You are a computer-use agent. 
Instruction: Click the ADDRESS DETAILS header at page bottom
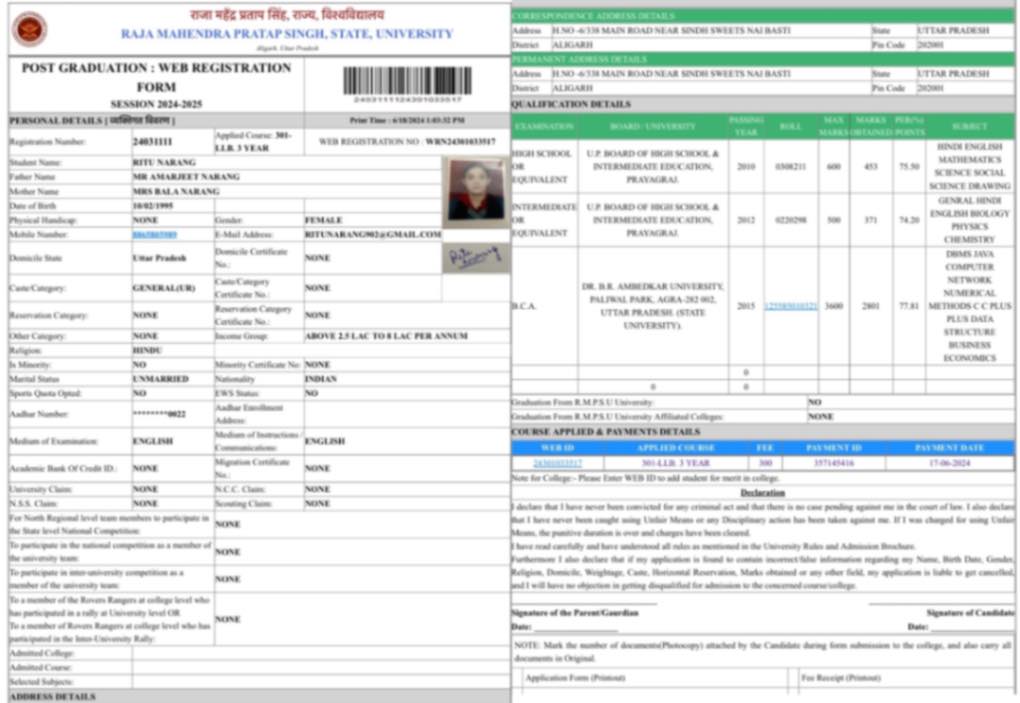pos(52,696)
